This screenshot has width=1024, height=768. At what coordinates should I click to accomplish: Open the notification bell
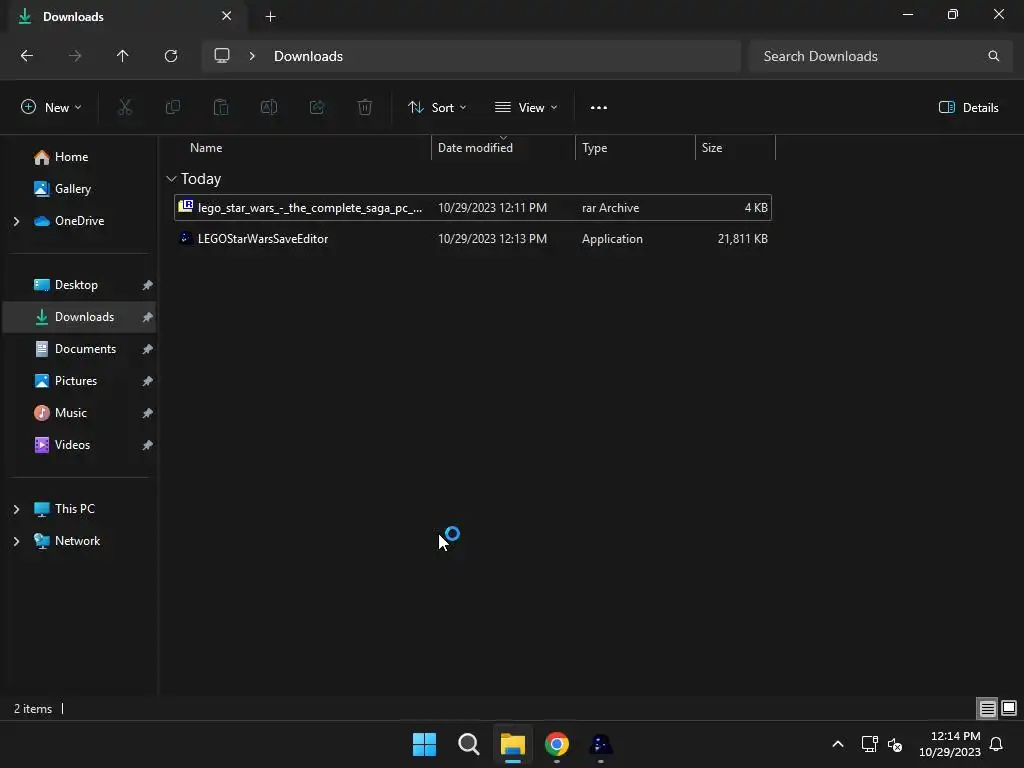[x=996, y=744]
